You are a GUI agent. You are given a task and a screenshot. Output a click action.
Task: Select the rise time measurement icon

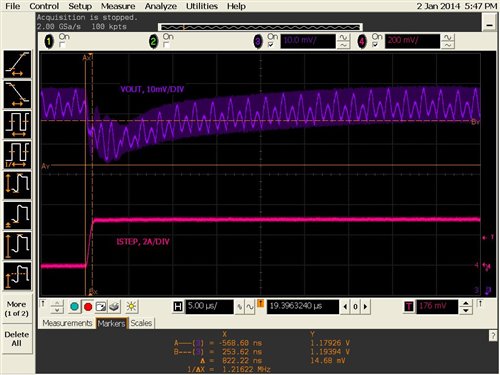(x=18, y=64)
